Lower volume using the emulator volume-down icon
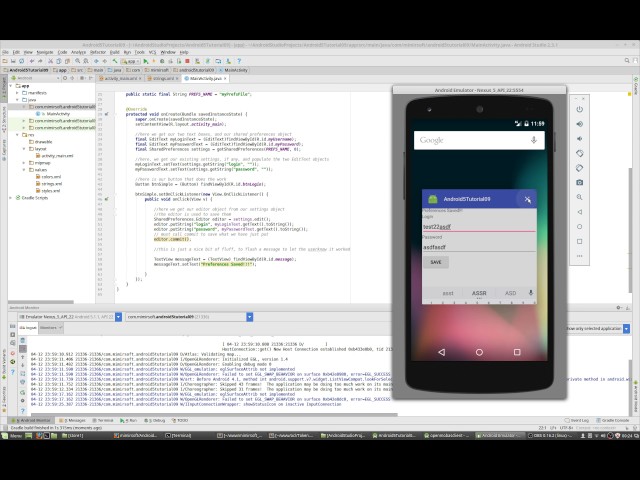 [579, 139]
